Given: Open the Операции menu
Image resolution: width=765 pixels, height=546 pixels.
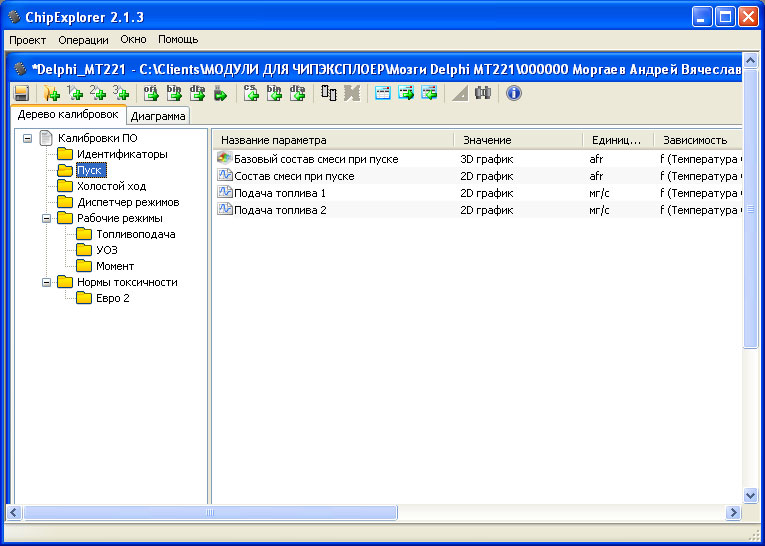Looking at the screenshot, I should click(83, 40).
